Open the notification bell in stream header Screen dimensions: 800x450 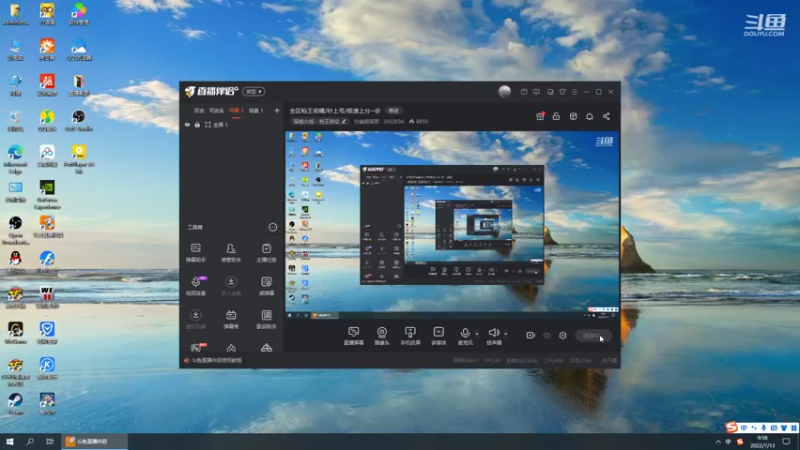click(x=589, y=116)
